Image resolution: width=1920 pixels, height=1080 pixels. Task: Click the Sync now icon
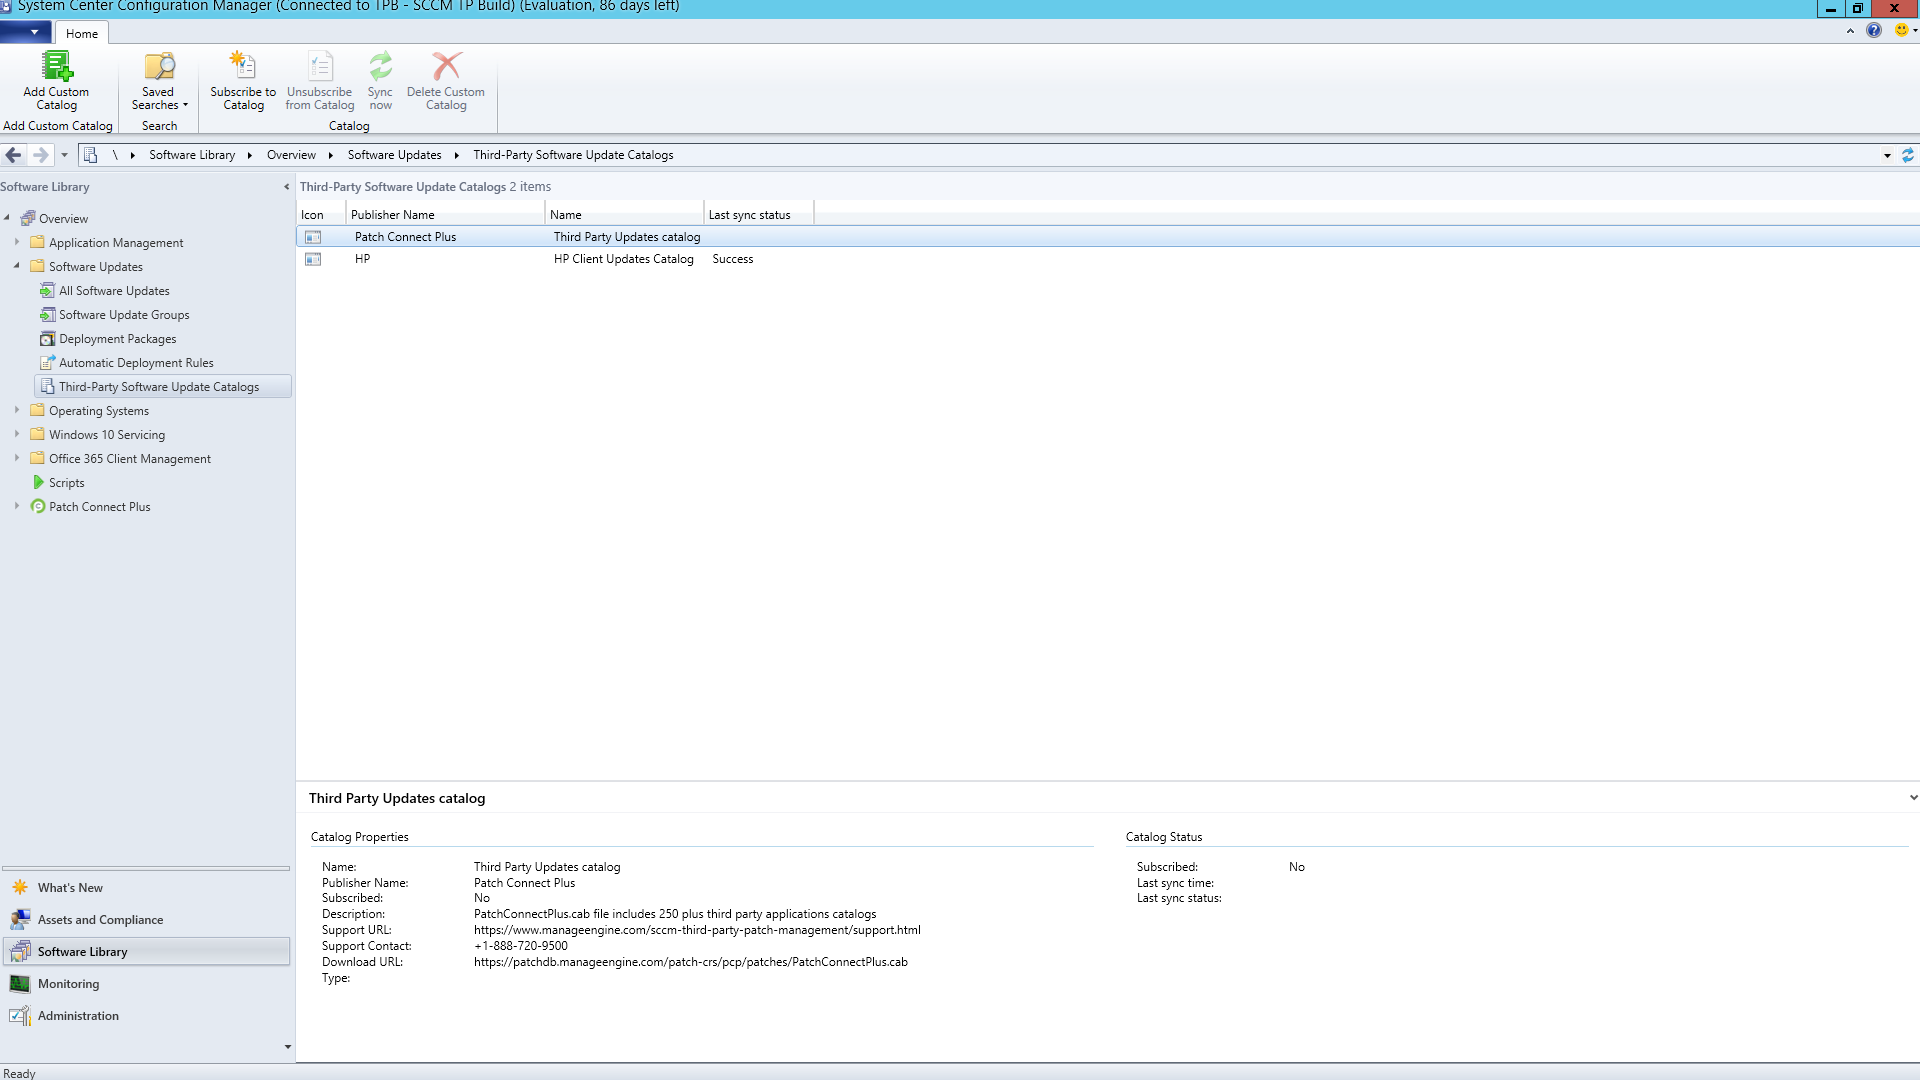click(x=380, y=67)
